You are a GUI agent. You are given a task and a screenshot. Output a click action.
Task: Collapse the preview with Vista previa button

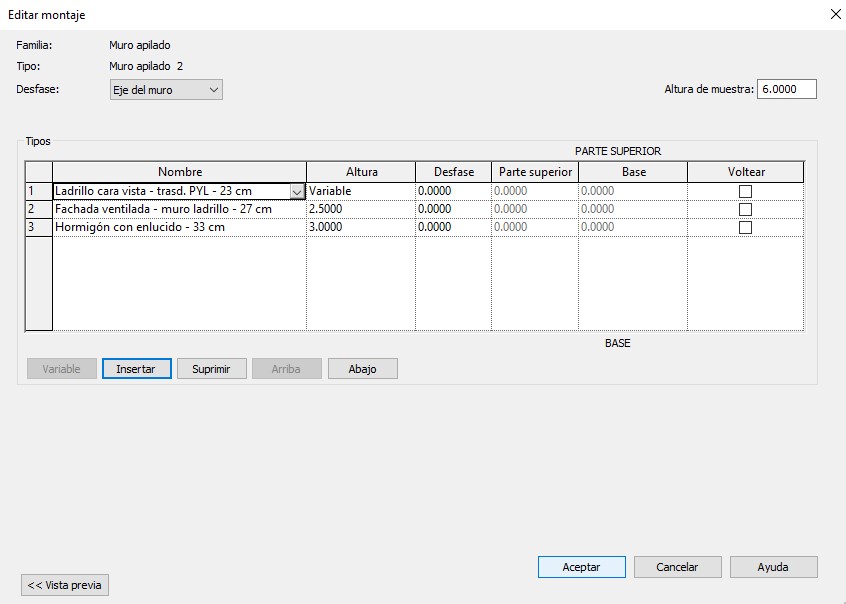65,585
